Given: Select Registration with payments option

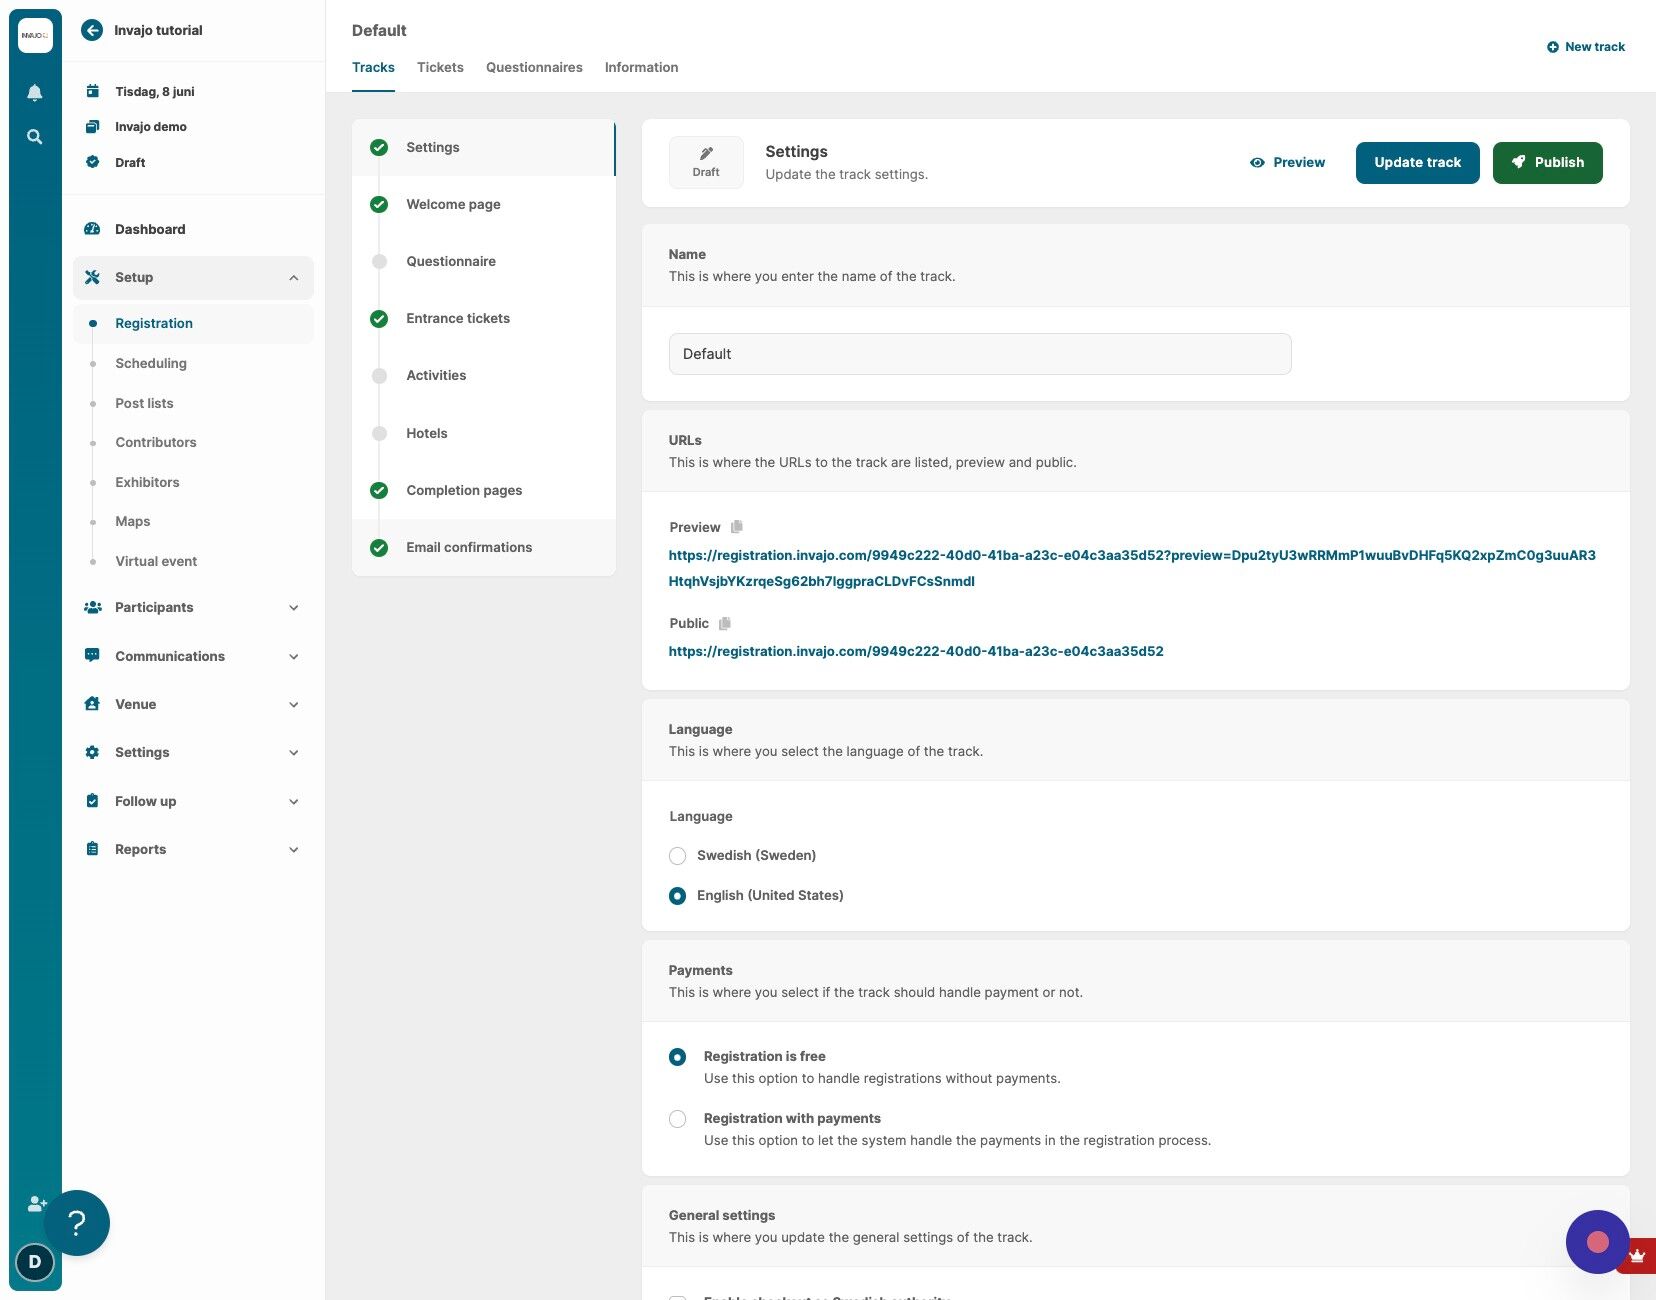Looking at the screenshot, I should click(x=677, y=1119).
